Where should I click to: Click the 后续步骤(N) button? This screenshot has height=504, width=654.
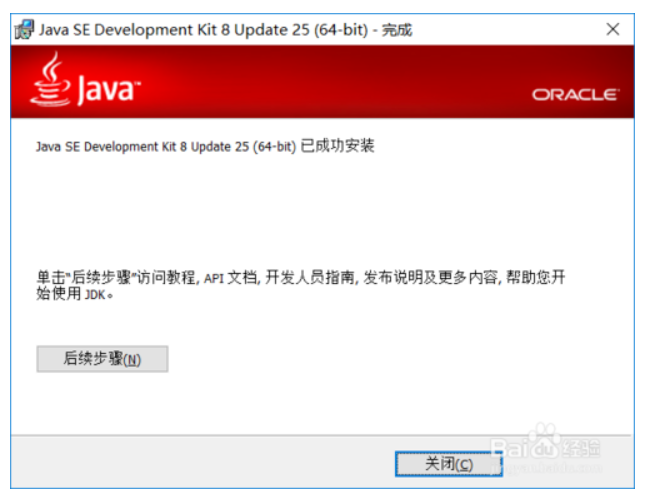tap(102, 359)
